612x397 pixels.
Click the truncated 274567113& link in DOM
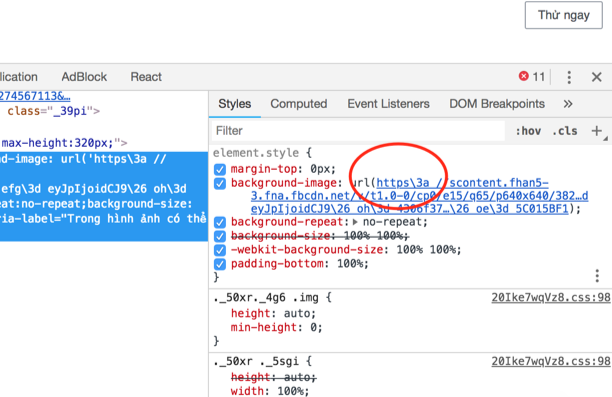[35, 96]
